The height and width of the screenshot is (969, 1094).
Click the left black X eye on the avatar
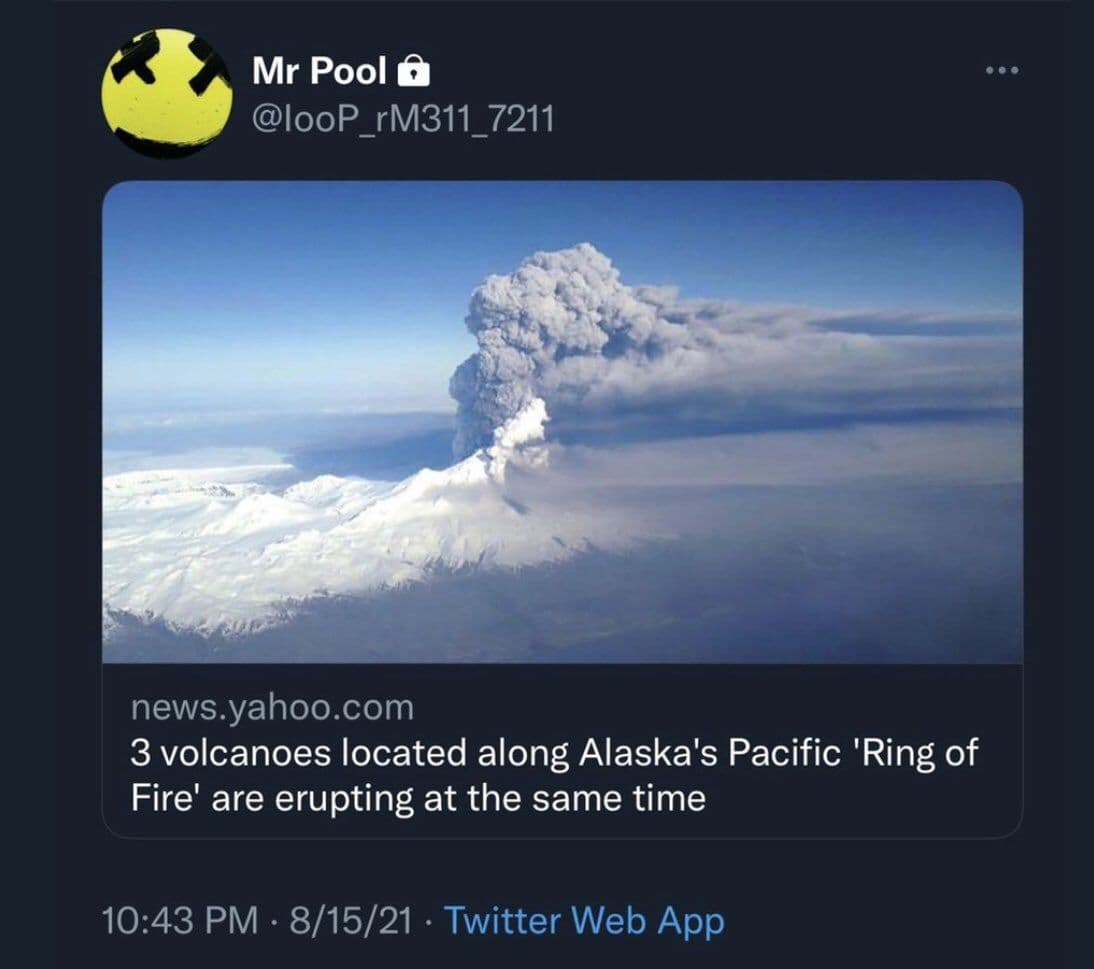pos(134,67)
